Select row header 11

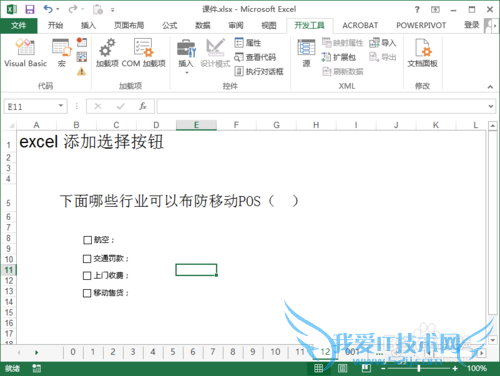(x=8, y=270)
